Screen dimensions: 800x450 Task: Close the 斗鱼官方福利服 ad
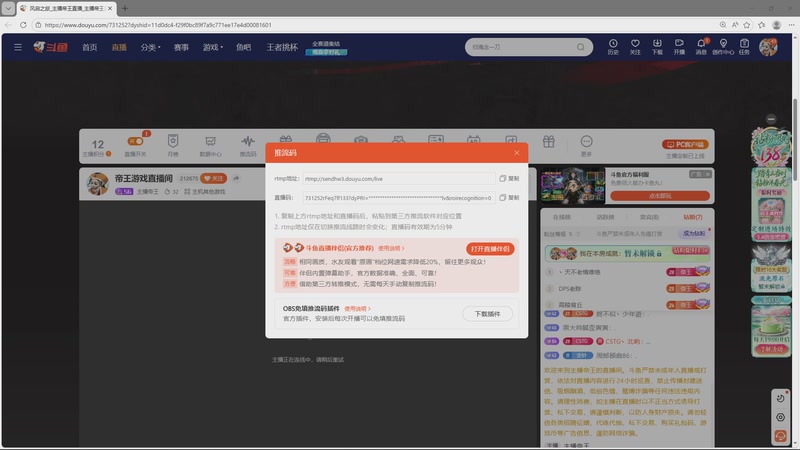click(707, 174)
